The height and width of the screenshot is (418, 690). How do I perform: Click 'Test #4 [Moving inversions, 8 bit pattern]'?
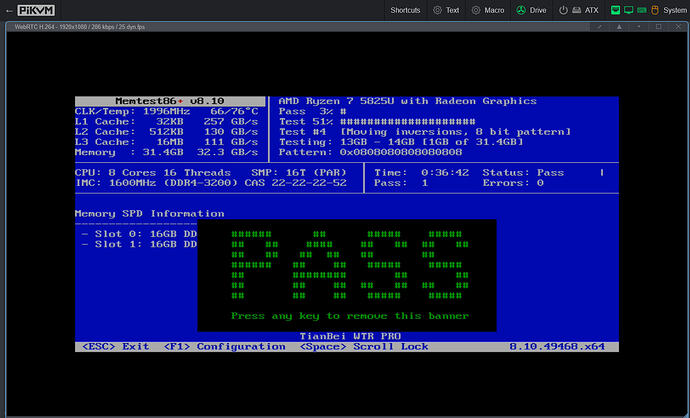(x=425, y=132)
